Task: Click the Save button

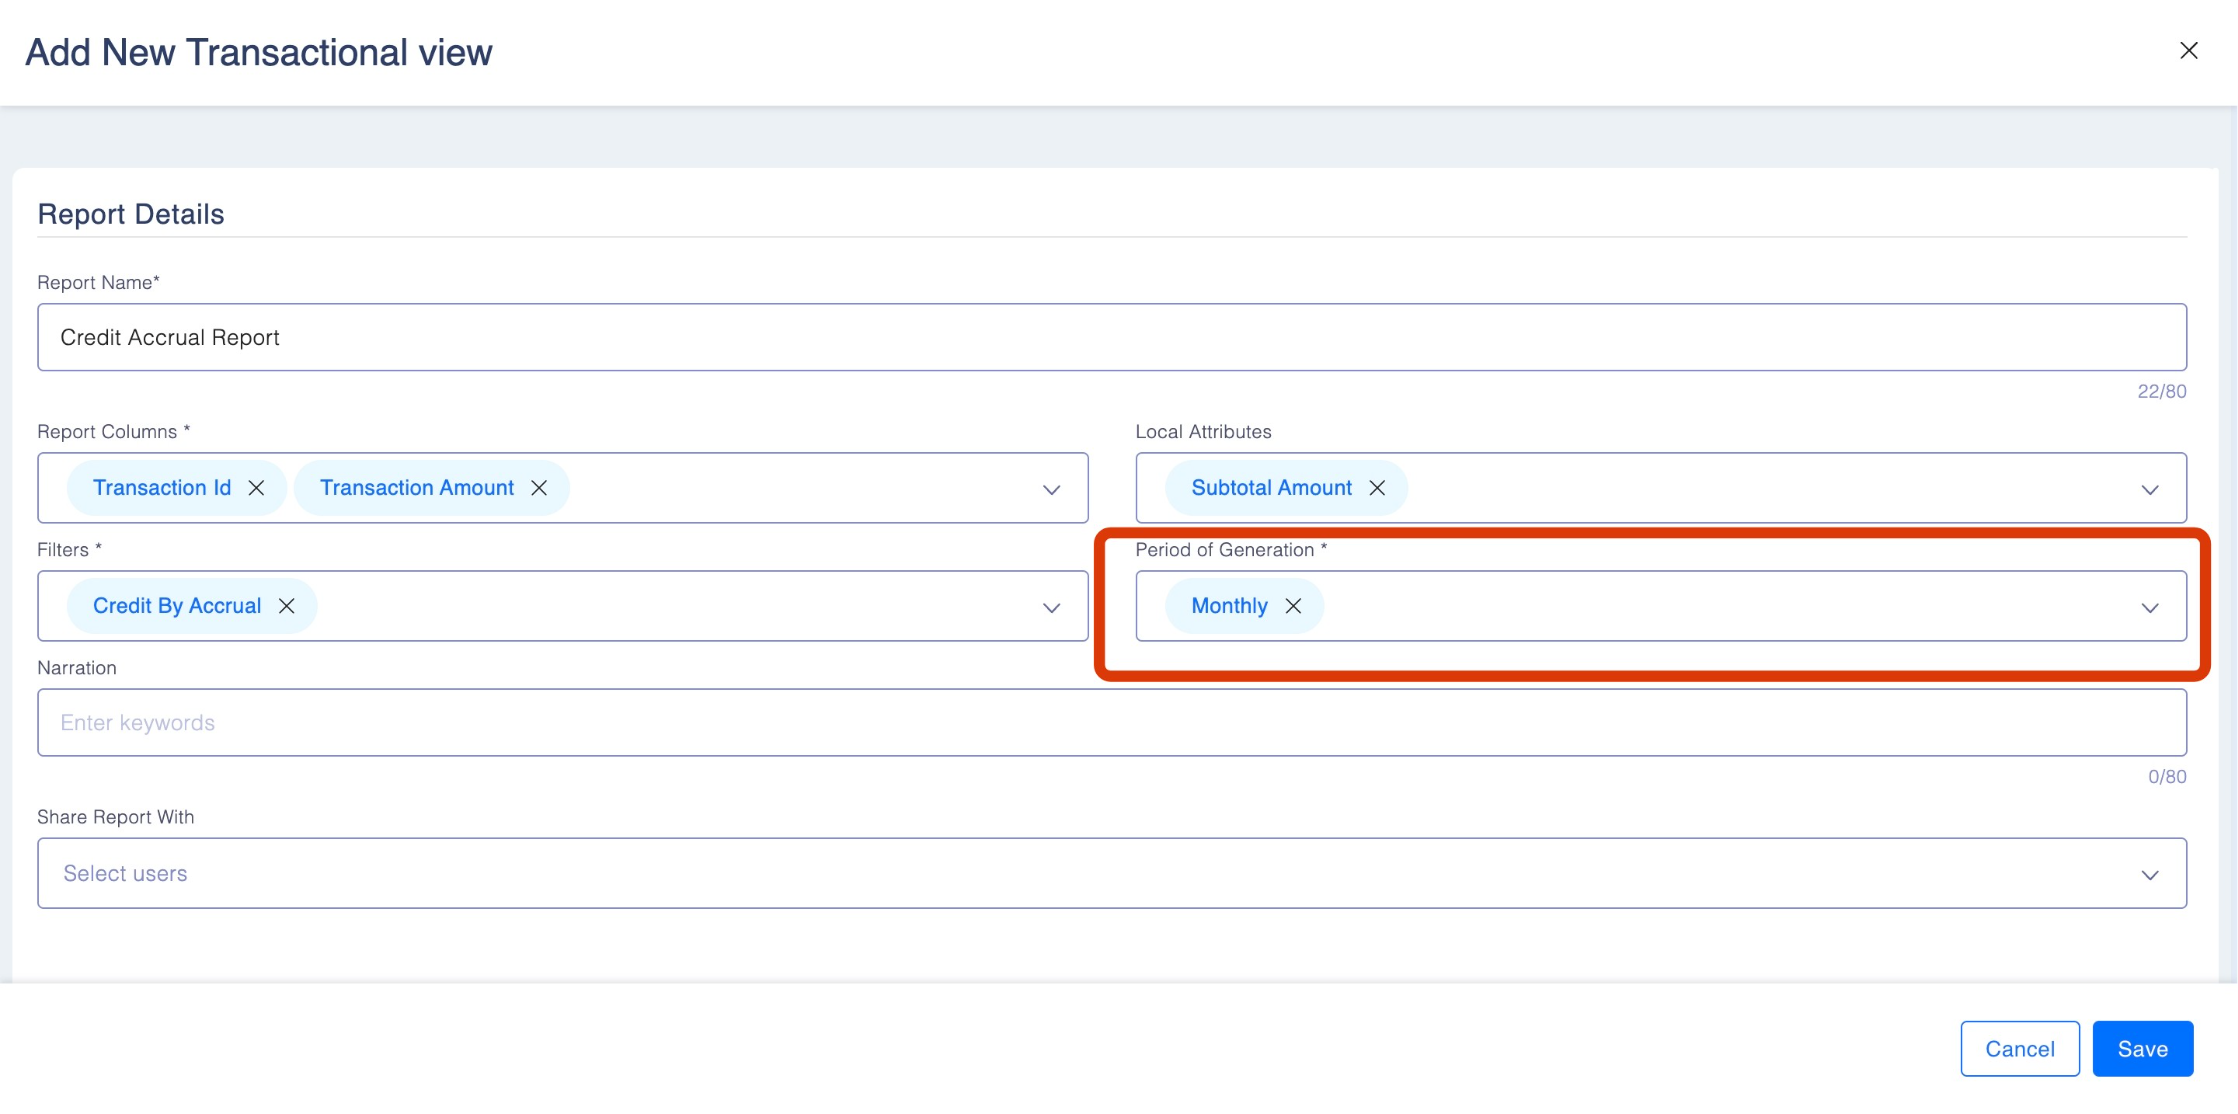Action: (x=2142, y=1049)
